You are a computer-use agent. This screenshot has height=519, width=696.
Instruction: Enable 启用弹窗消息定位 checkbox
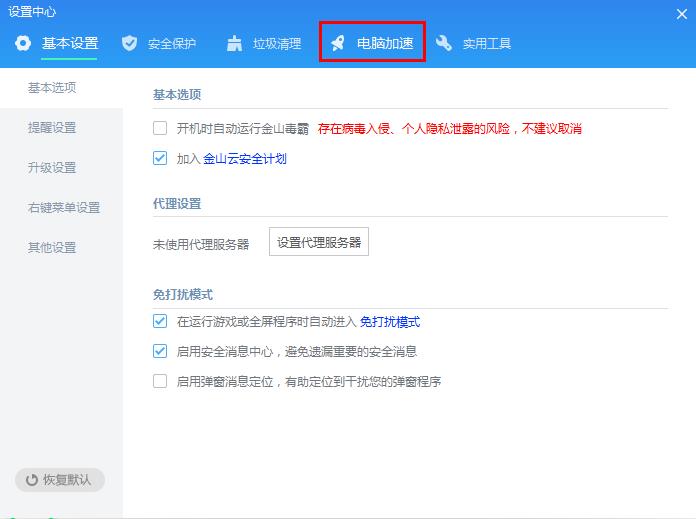[160, 381]
